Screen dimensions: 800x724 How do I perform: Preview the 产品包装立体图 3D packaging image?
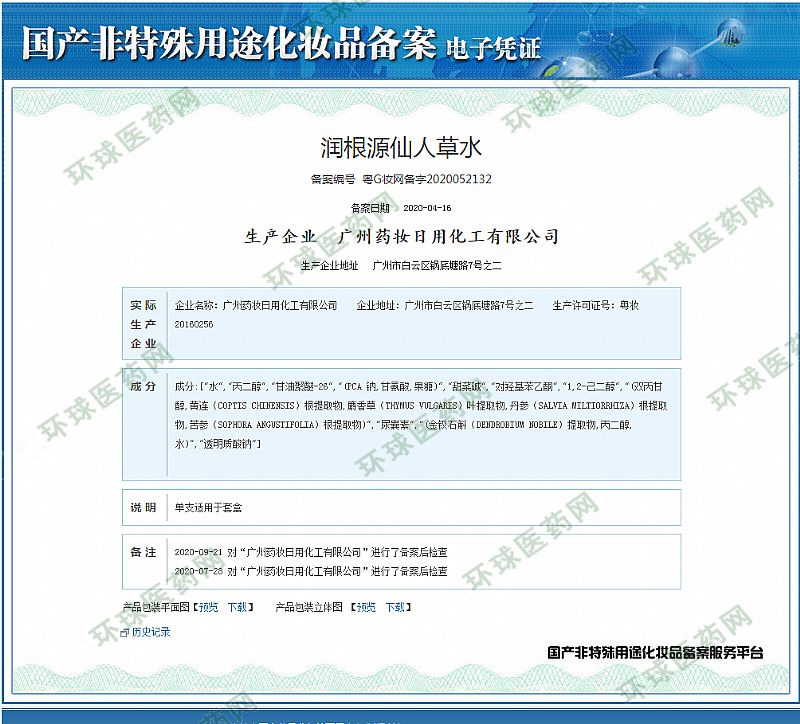367,607
